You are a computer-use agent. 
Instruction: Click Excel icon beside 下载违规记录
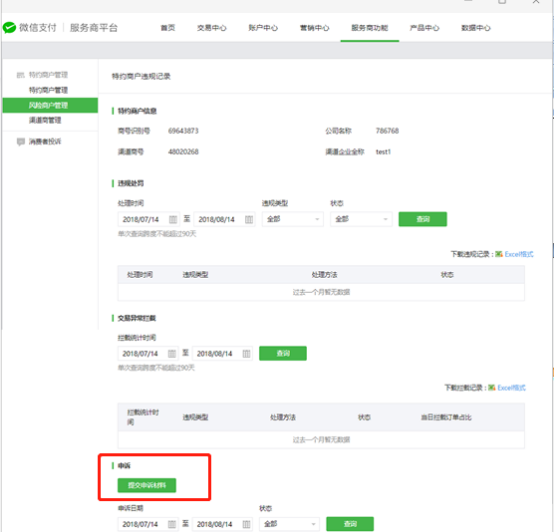(x=499, y=254)
